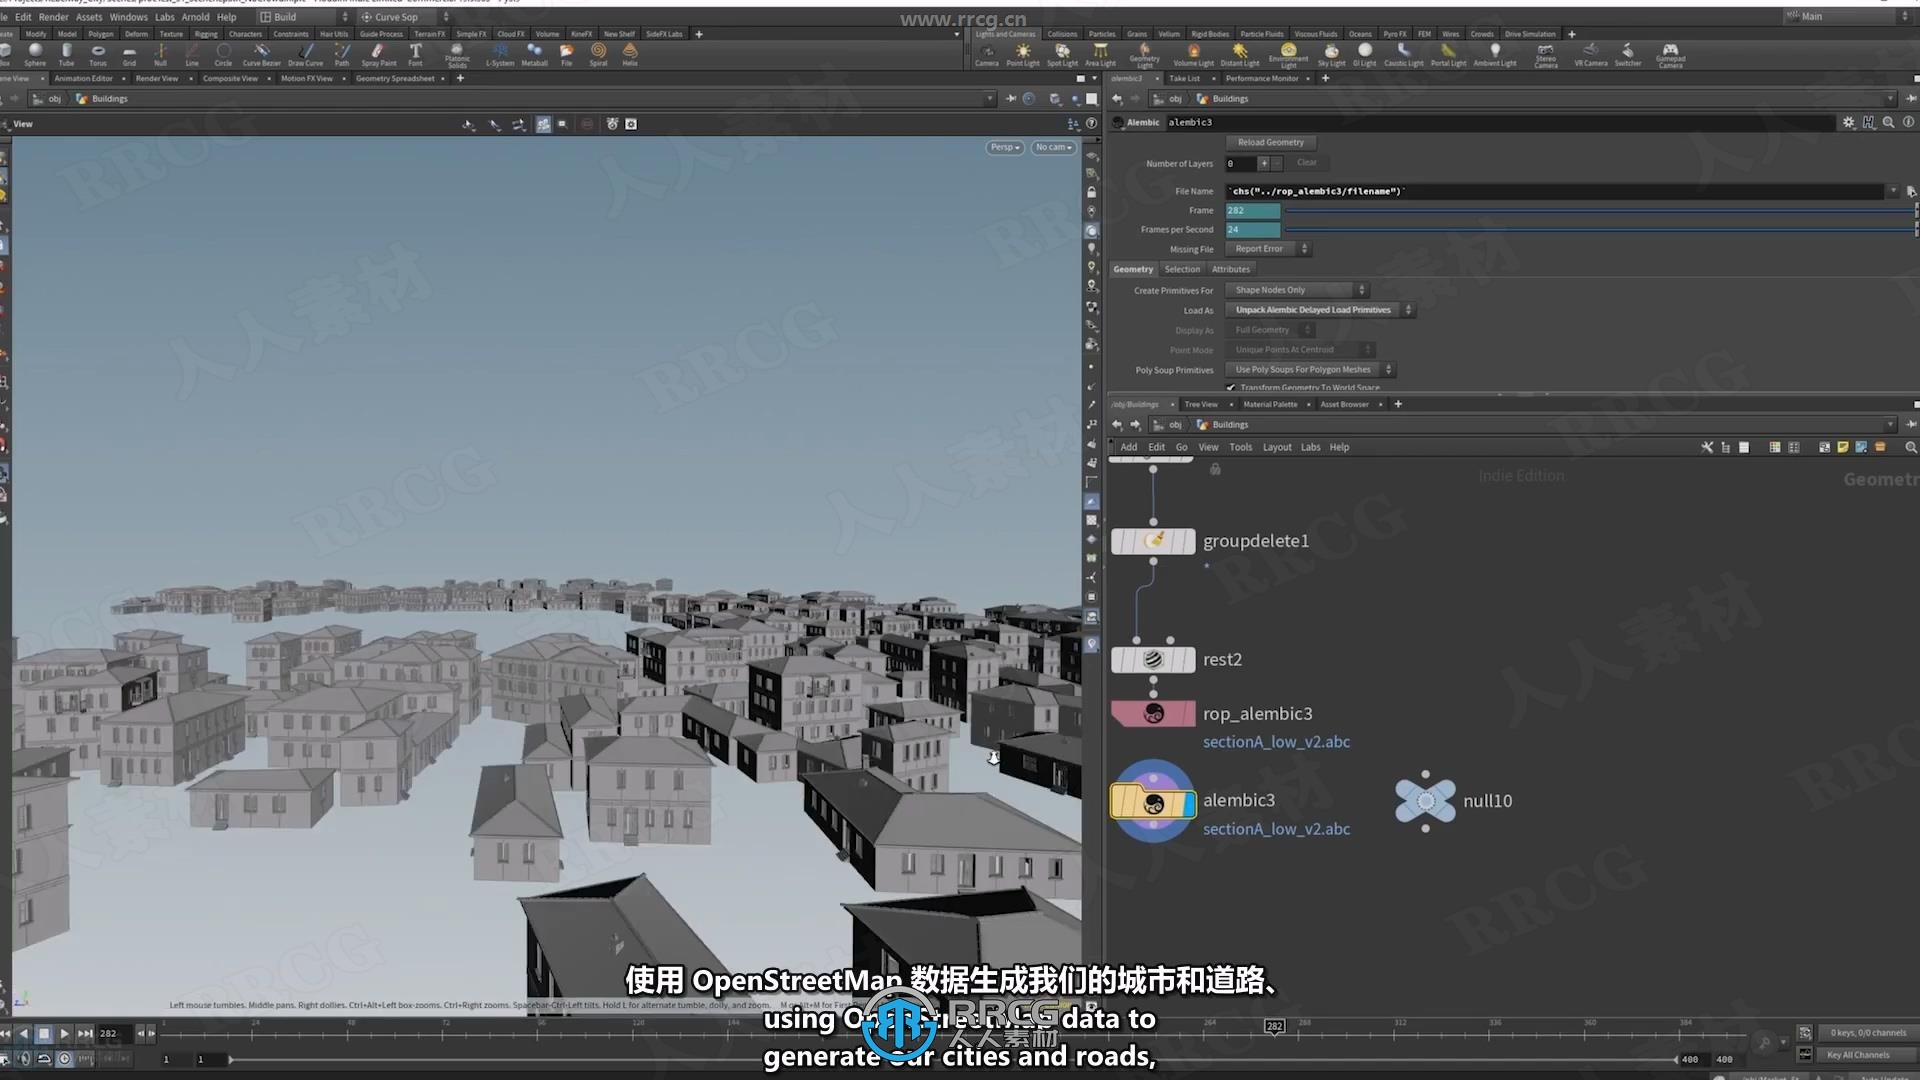Select the L-System shelf tool
This screenshot has height=1080, width=1920.
pos(500,54)
